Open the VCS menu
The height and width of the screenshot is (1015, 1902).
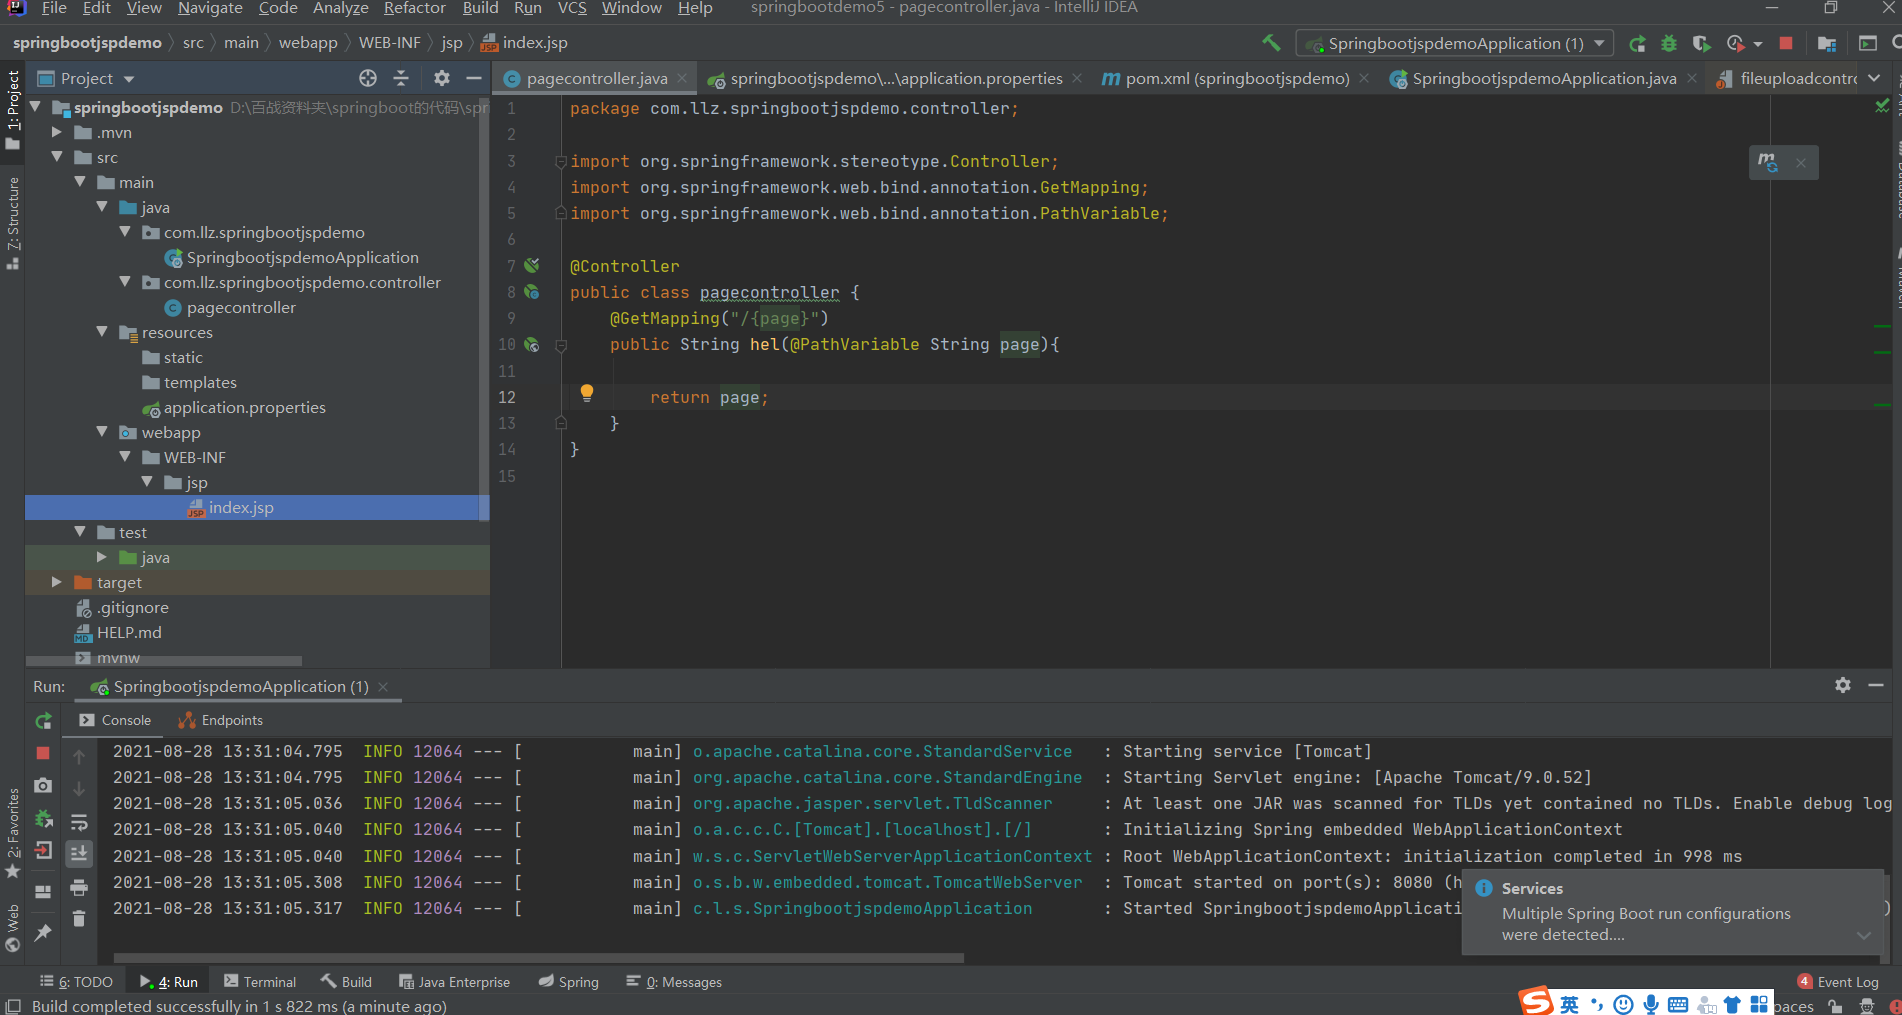(x=572, y=8)
